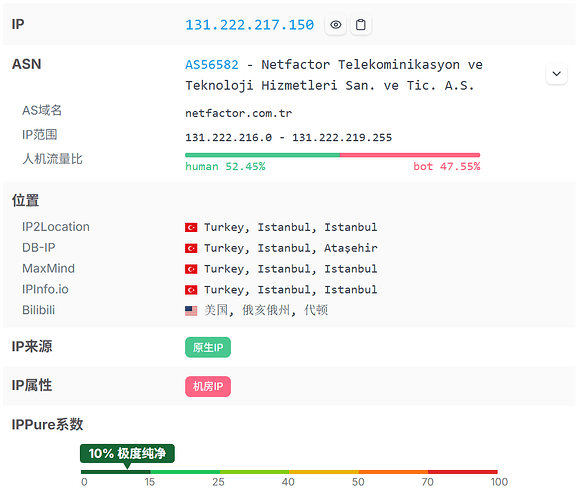585x500 pixels.
Task: Click the IPInfo.io provider label
Action: pos(45,290)
